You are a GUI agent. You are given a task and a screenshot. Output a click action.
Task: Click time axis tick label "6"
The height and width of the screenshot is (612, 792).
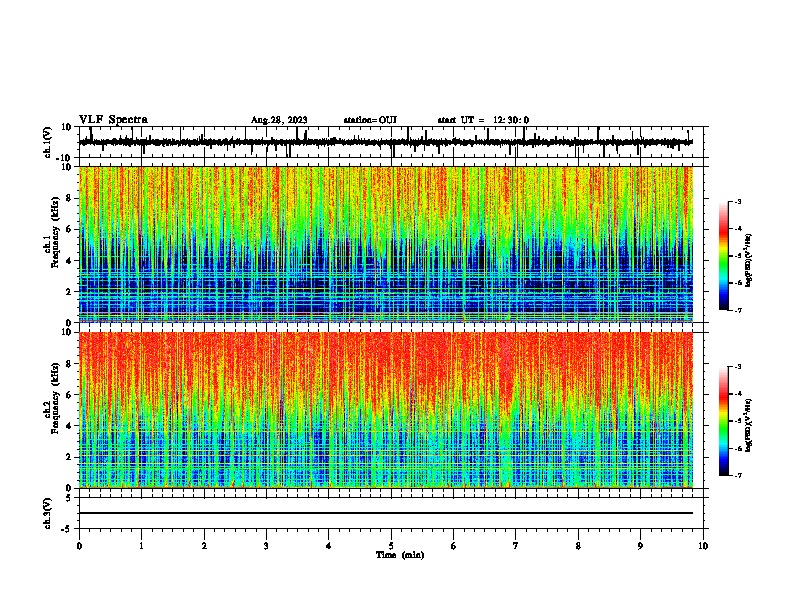pos(454,546)
